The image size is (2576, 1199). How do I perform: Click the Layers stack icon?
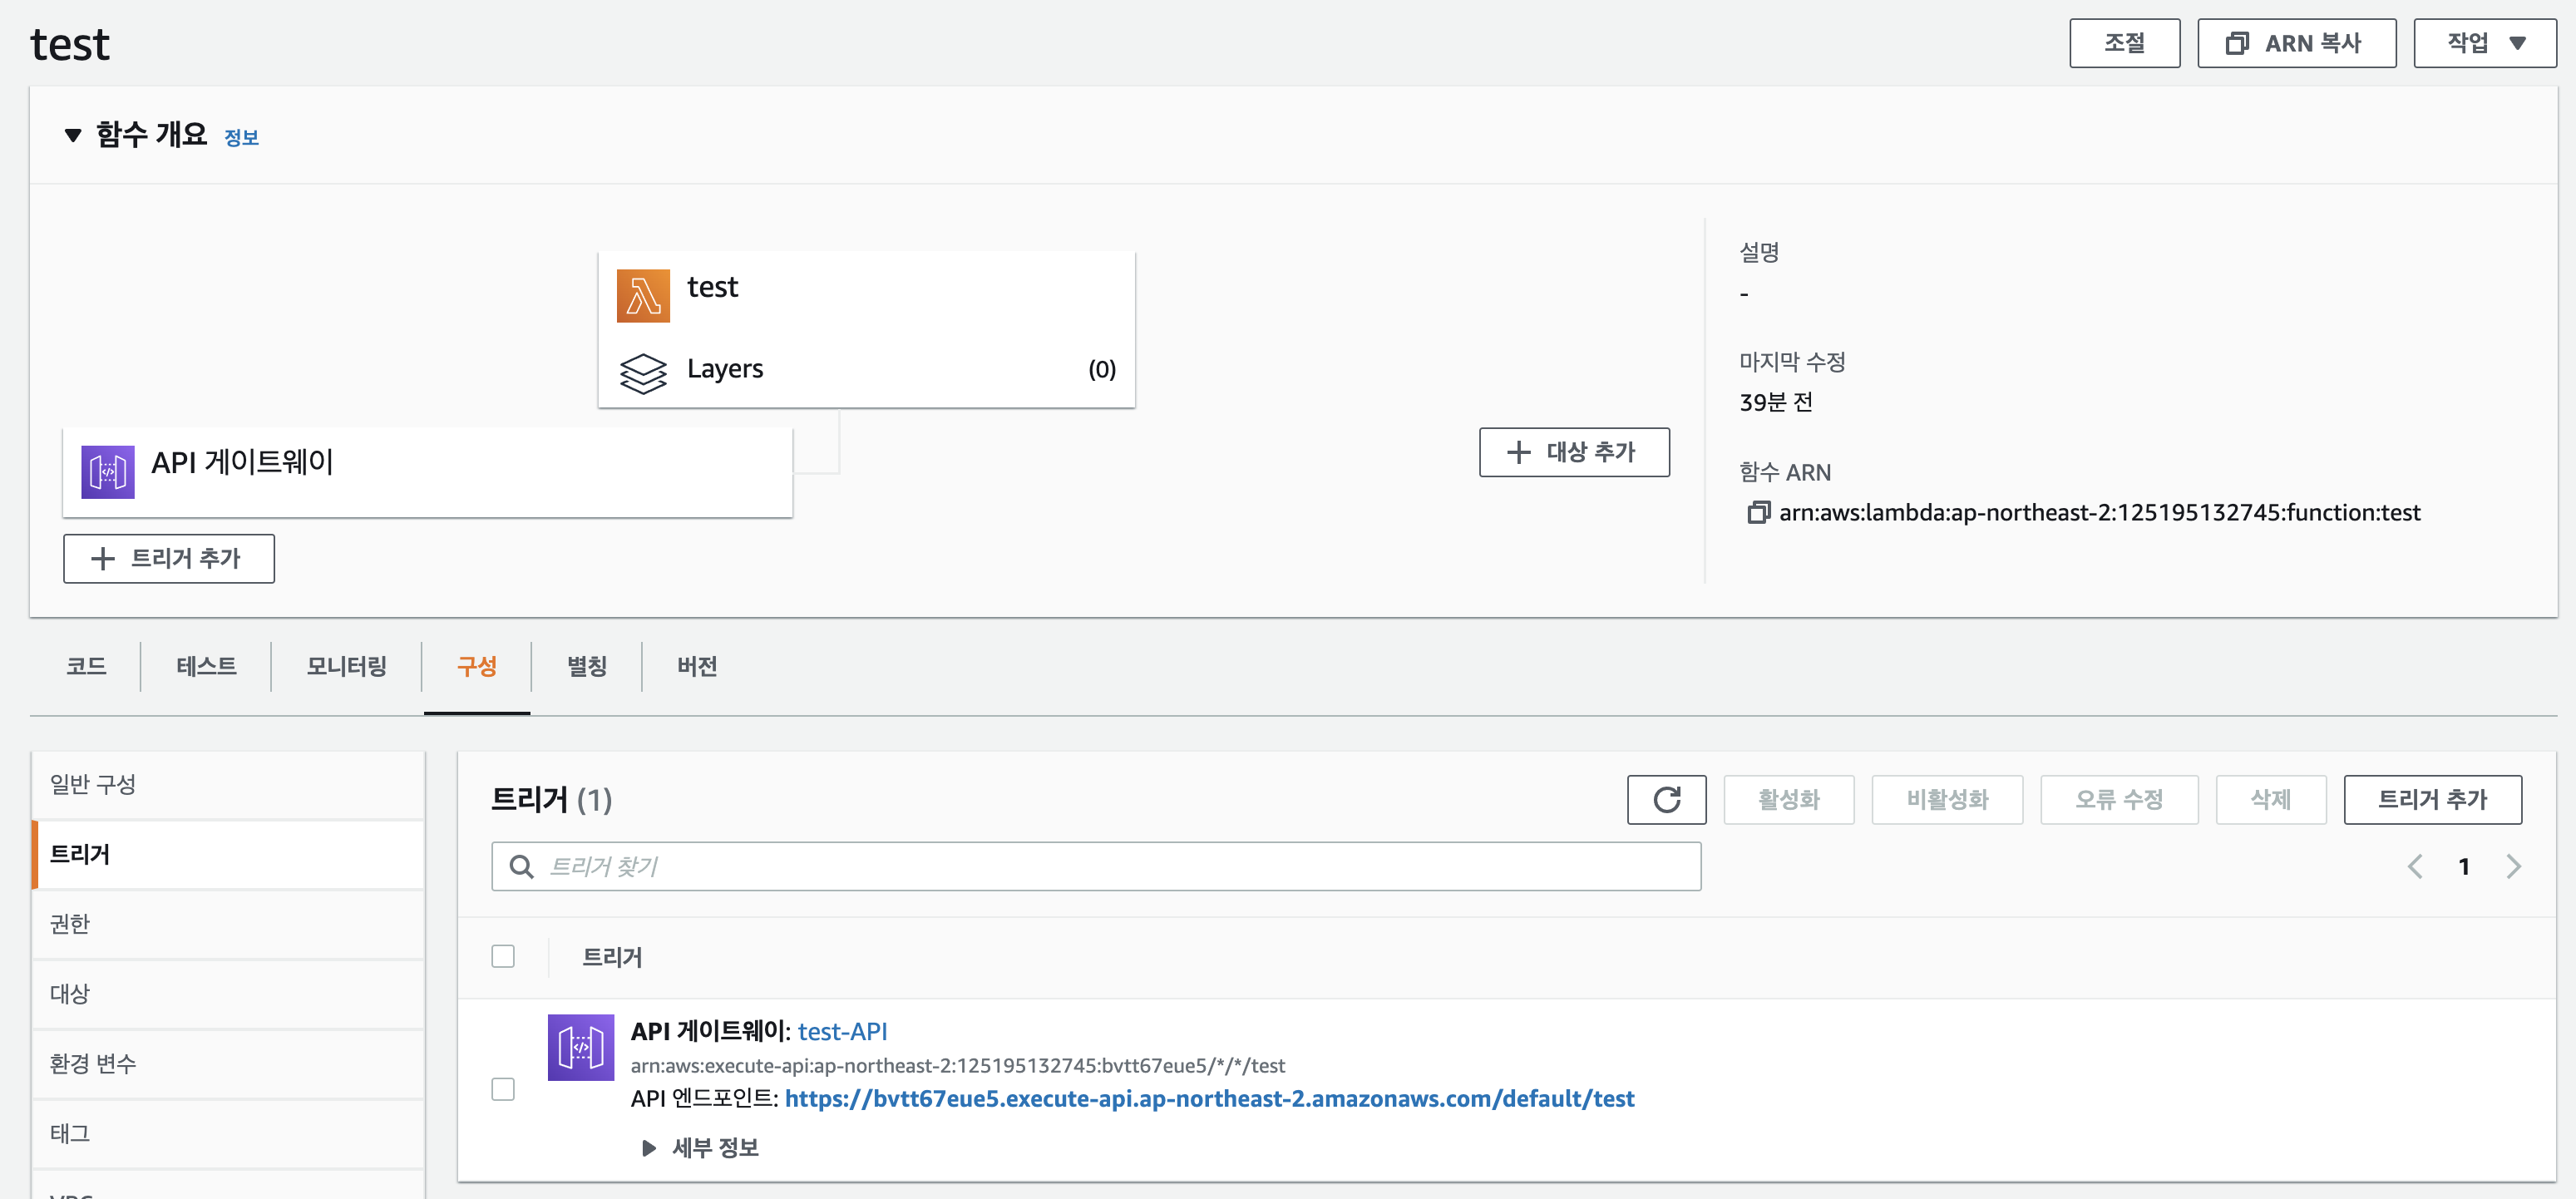[x=643, y=373]
